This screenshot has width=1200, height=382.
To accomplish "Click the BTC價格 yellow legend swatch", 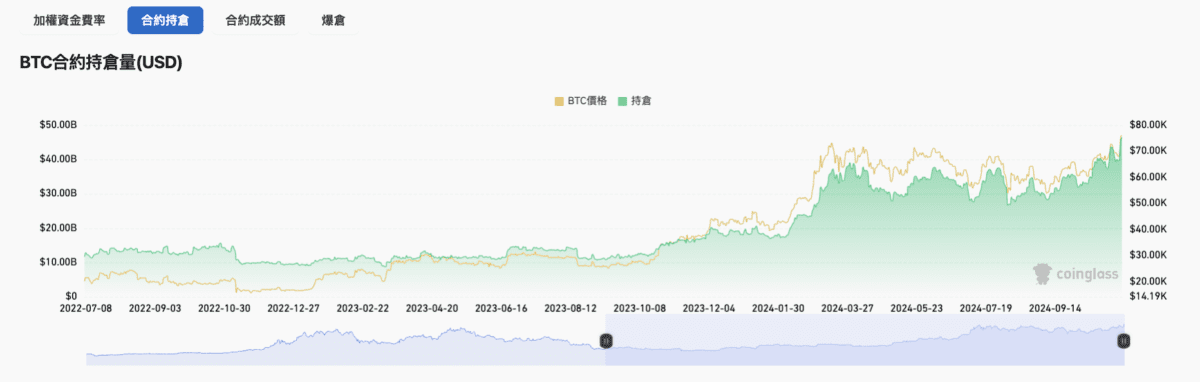I will pyautogui.click(x=558, y=101).
